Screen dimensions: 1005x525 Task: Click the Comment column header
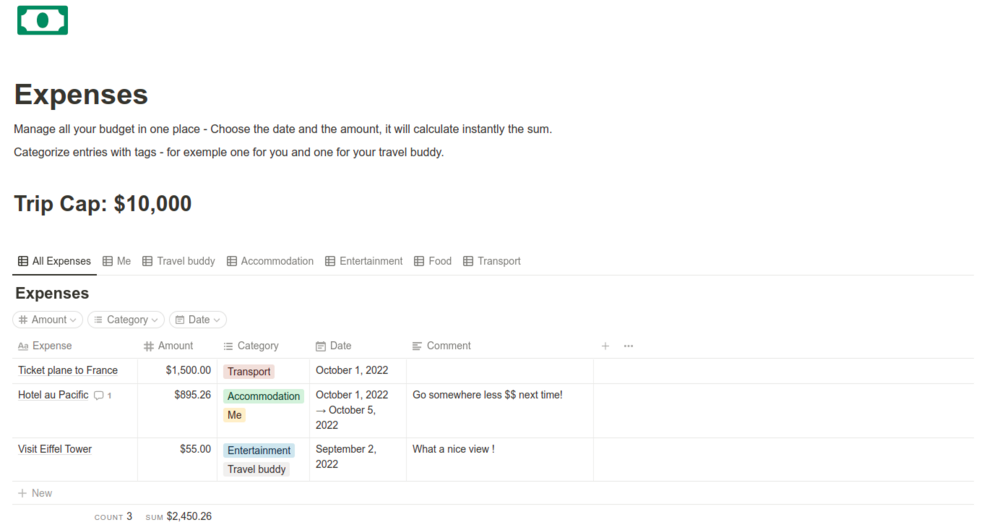(448, 346)
